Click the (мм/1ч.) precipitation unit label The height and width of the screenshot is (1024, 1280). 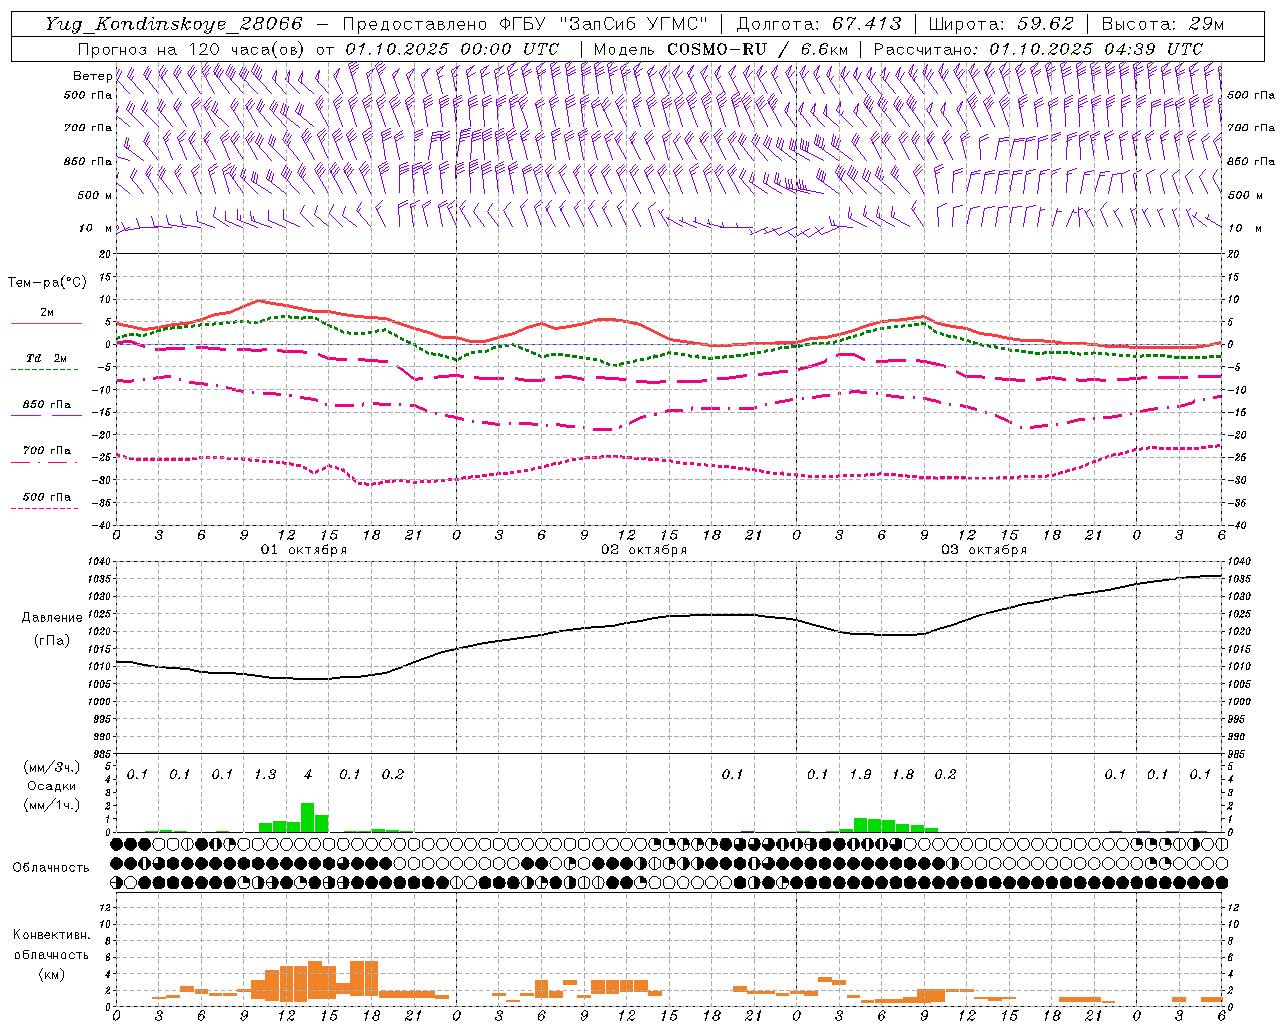(x=51, y=806)
